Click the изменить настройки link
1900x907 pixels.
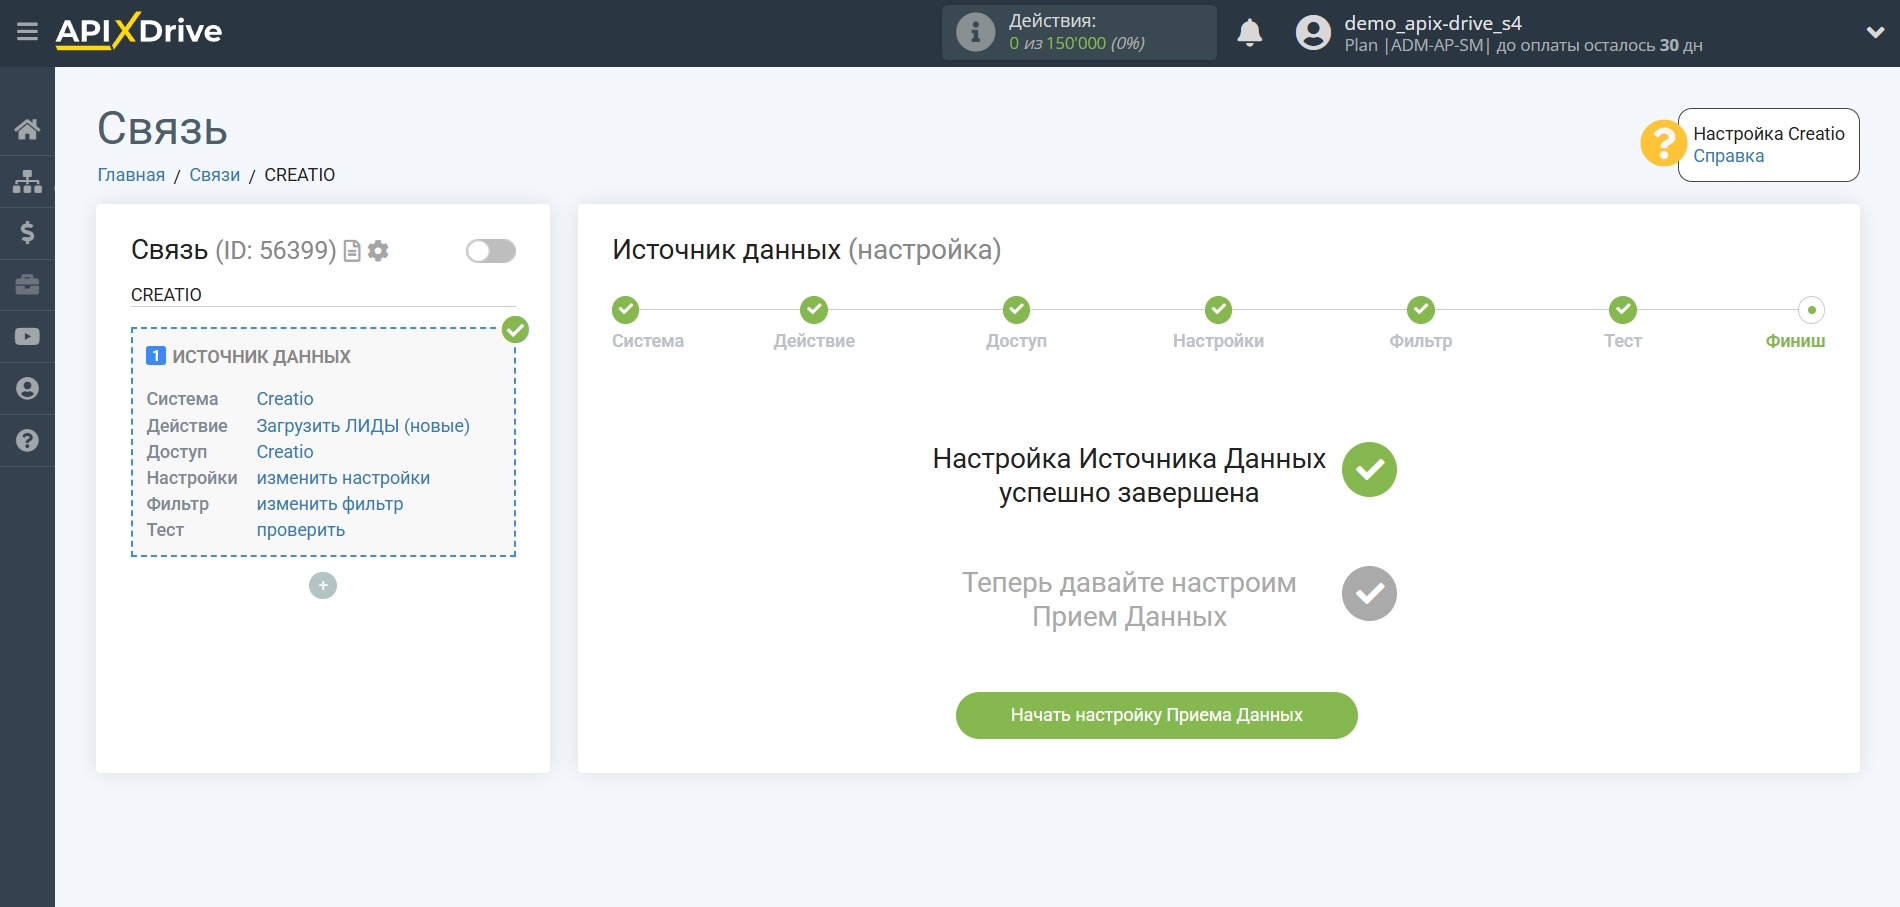click(343, 477)
